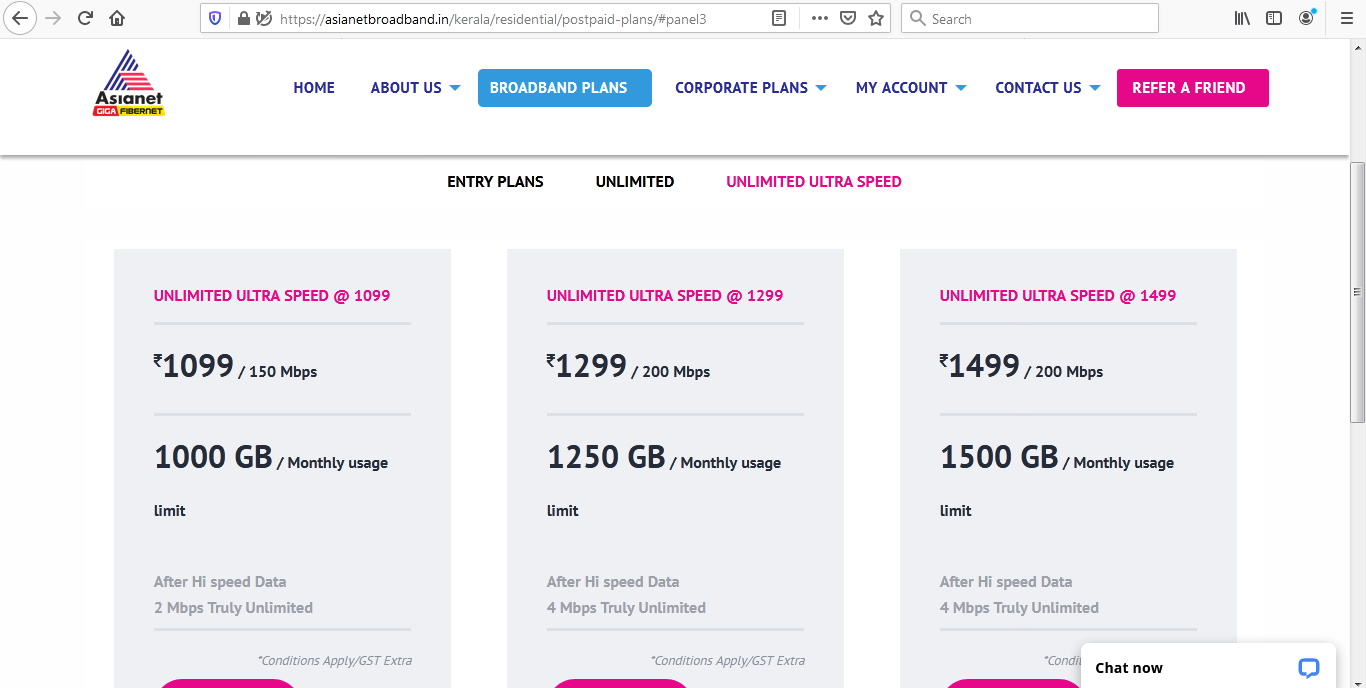
Task: Expand the CONTACT US dropdown arrow
Action: click(1095, 88)
